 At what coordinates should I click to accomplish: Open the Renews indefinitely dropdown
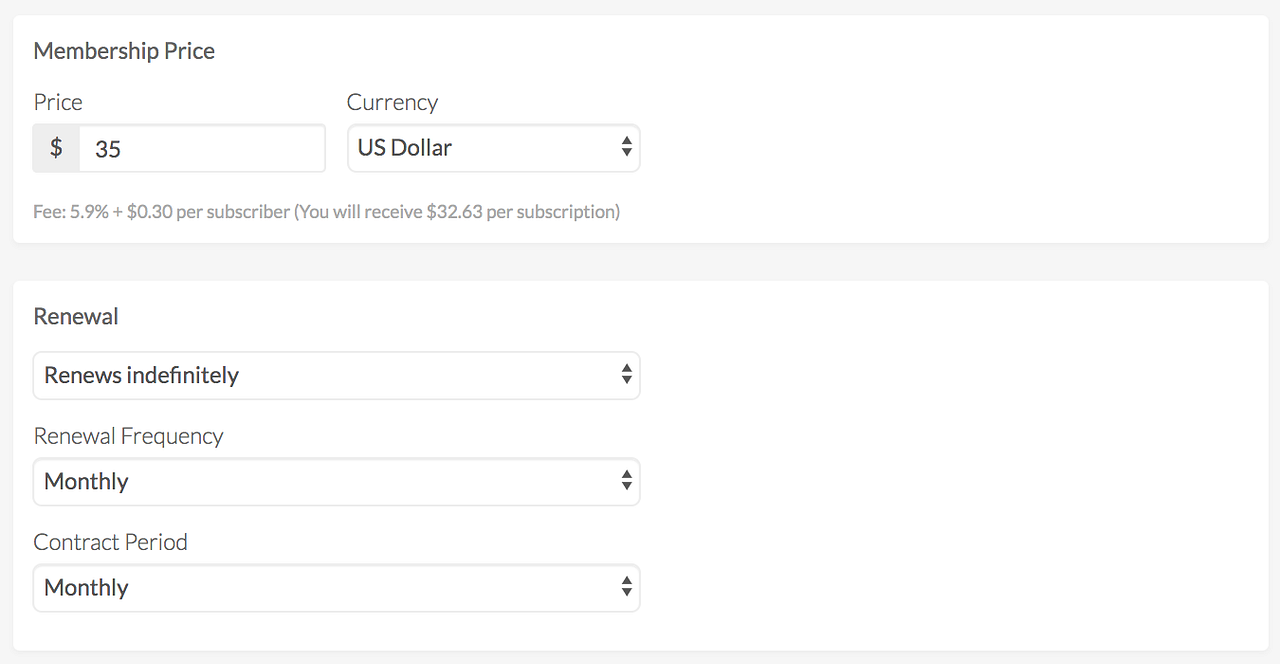tap(336, 375)
